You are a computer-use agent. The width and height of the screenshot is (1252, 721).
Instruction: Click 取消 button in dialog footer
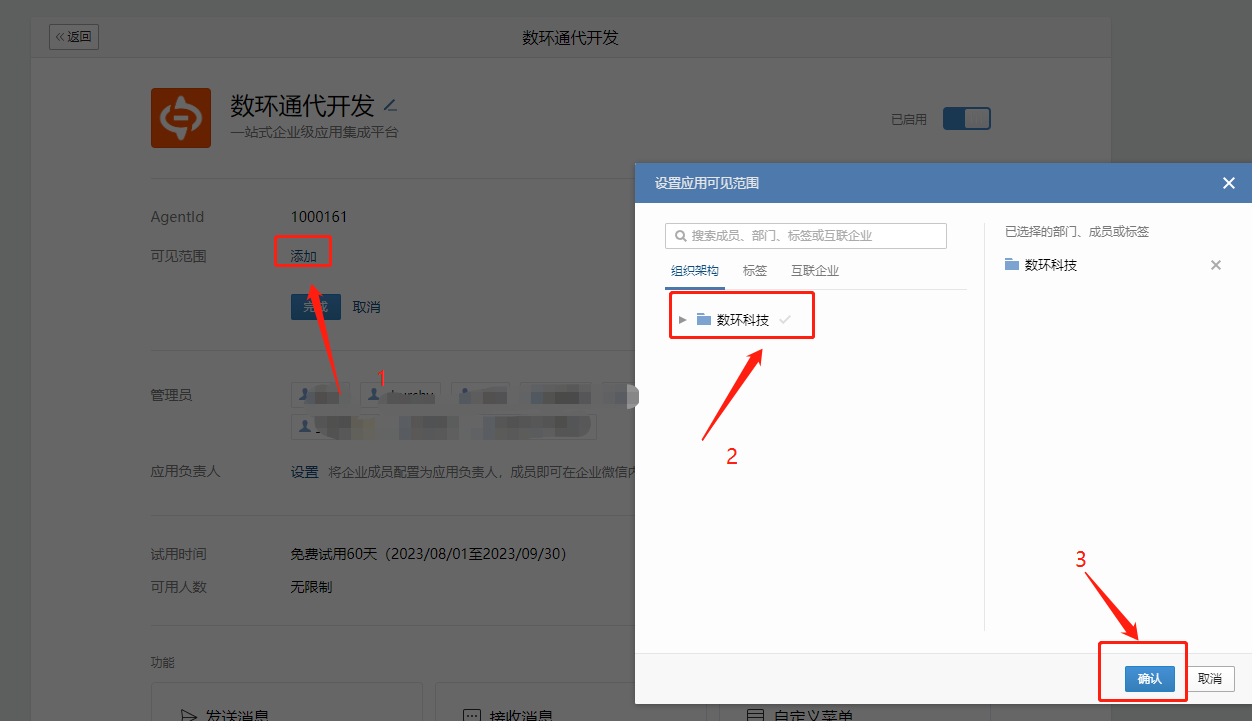[x=1210, y=679]
